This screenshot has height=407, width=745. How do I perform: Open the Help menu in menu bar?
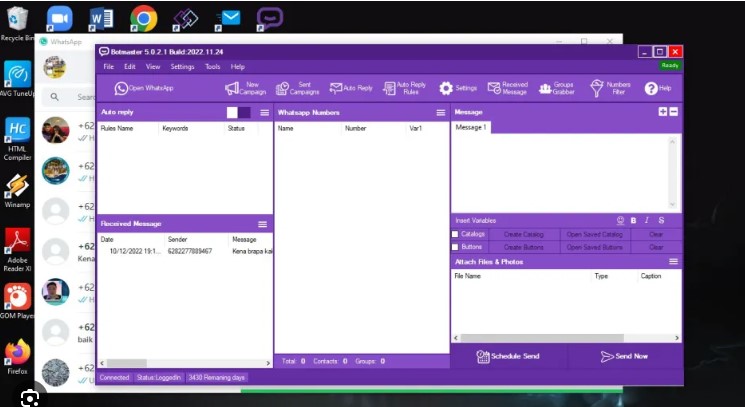pos(238,67)
